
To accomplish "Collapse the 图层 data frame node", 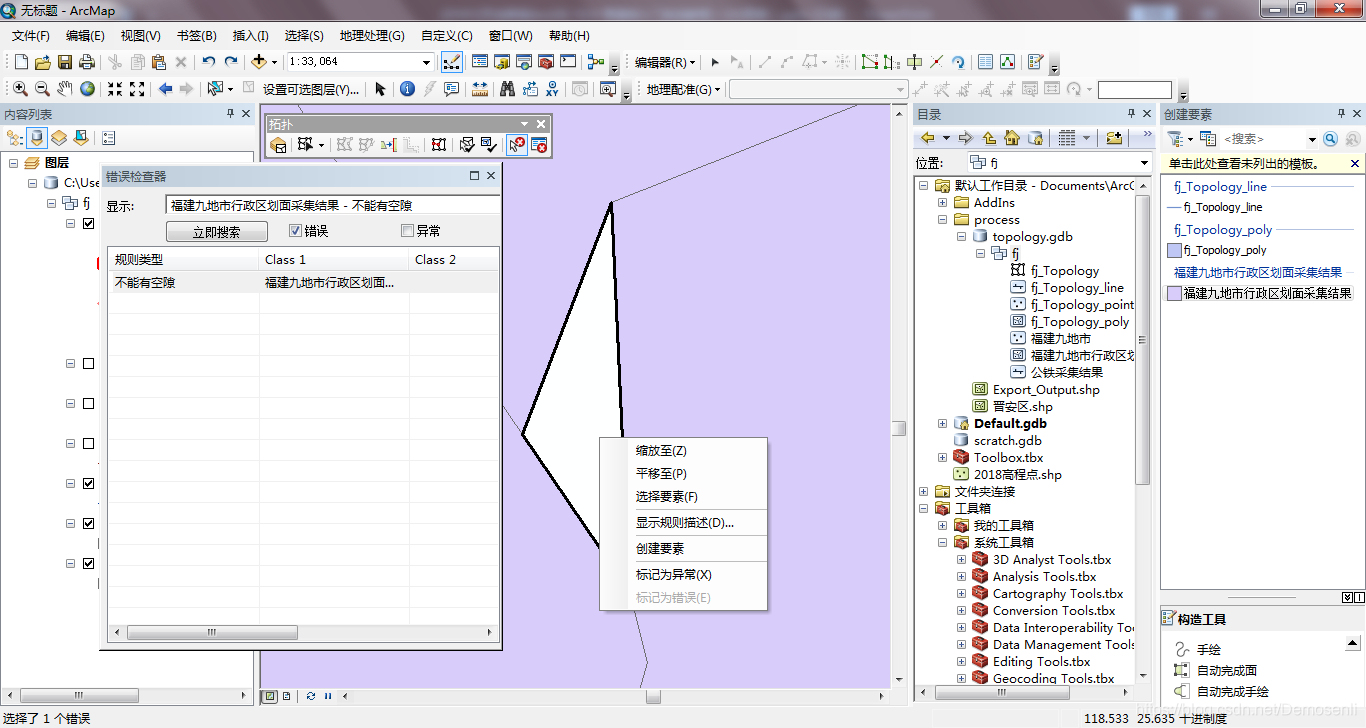I will point(14,163).
